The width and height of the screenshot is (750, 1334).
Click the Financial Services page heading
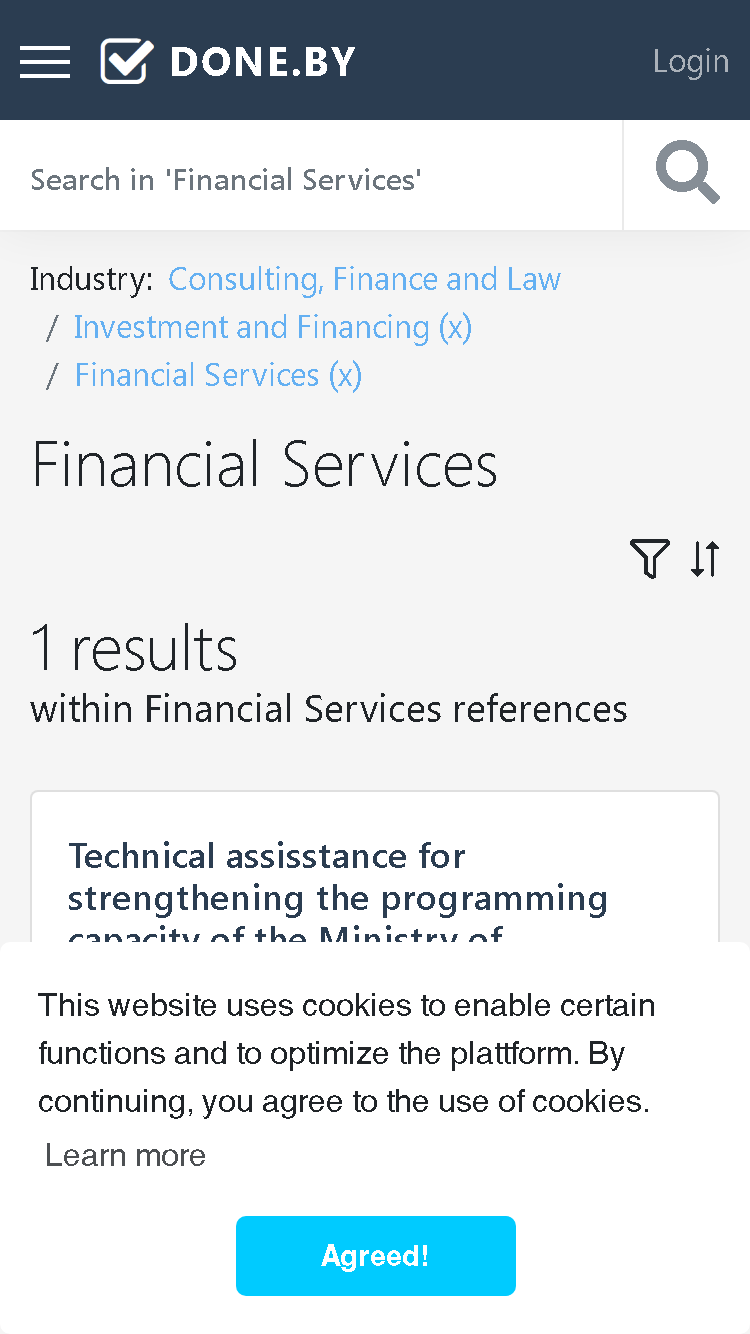(265, 465)
